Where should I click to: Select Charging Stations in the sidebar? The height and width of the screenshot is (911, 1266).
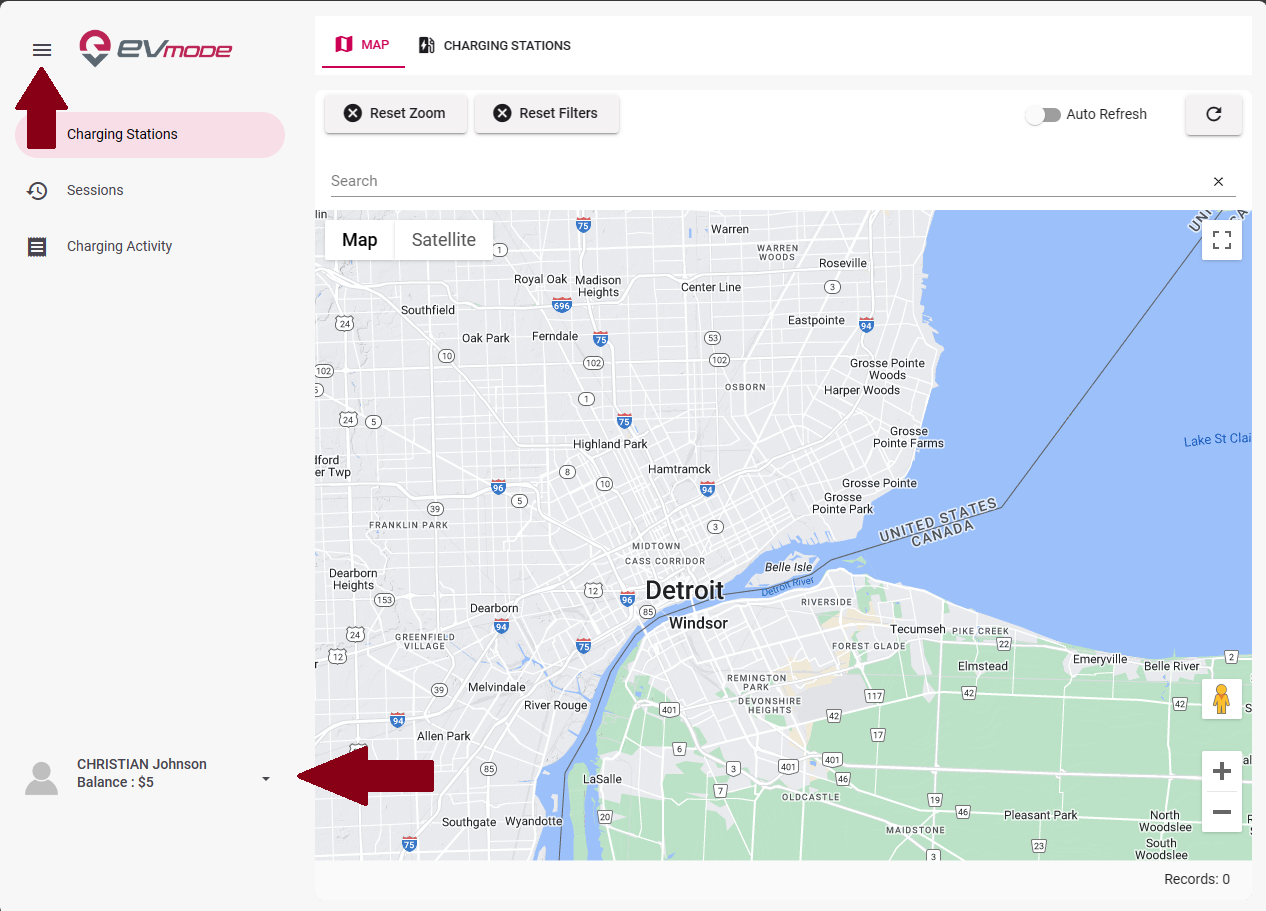pos(150,134)
